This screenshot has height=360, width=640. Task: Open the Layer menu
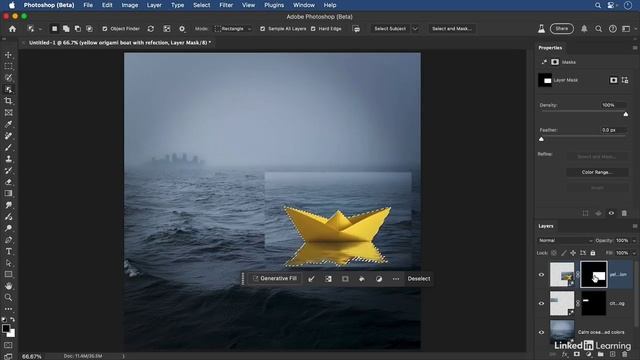154,5
